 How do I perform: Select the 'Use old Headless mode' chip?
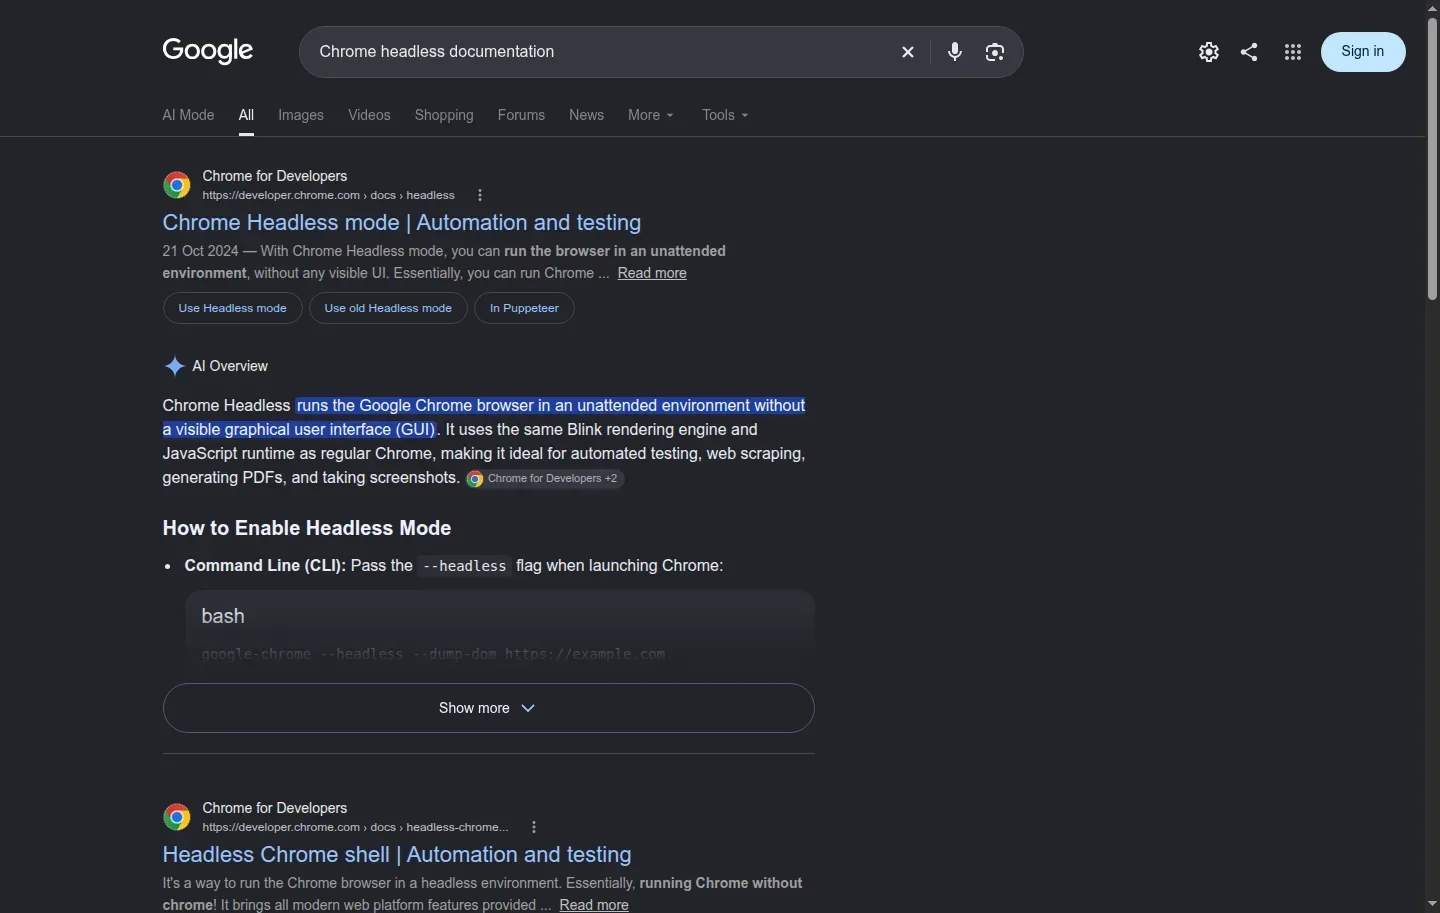(x=388, y=308)
